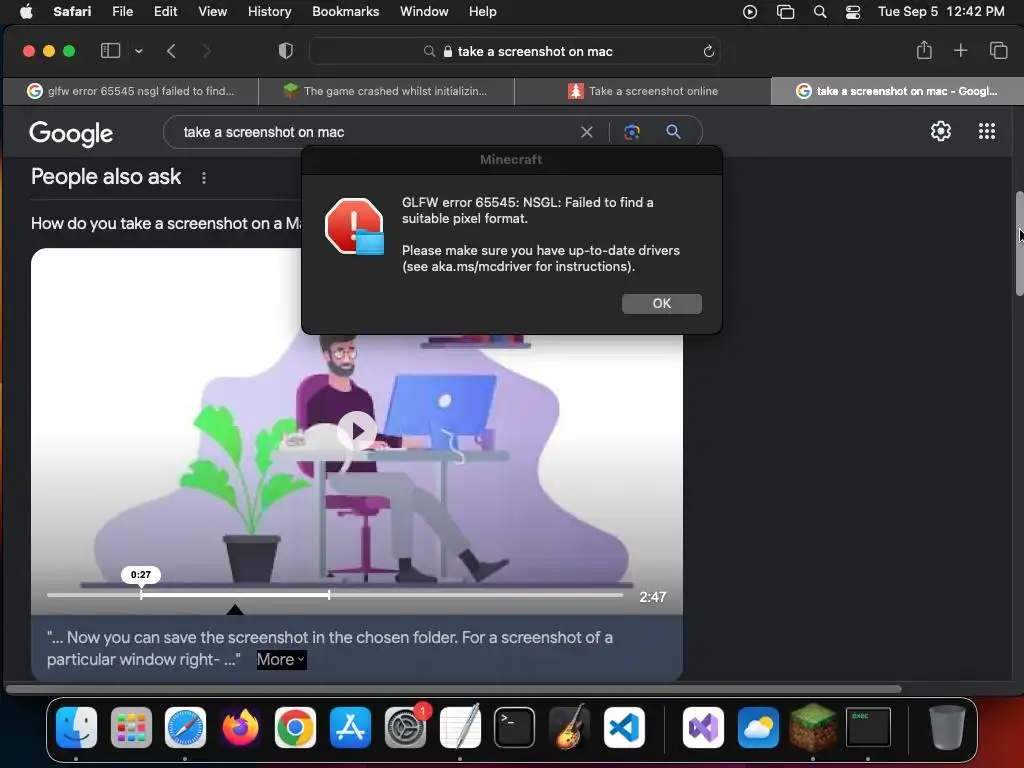The image size is (1024, 768).
Task: Open Spotlight search in menu bar
Action: coord(820,12)
